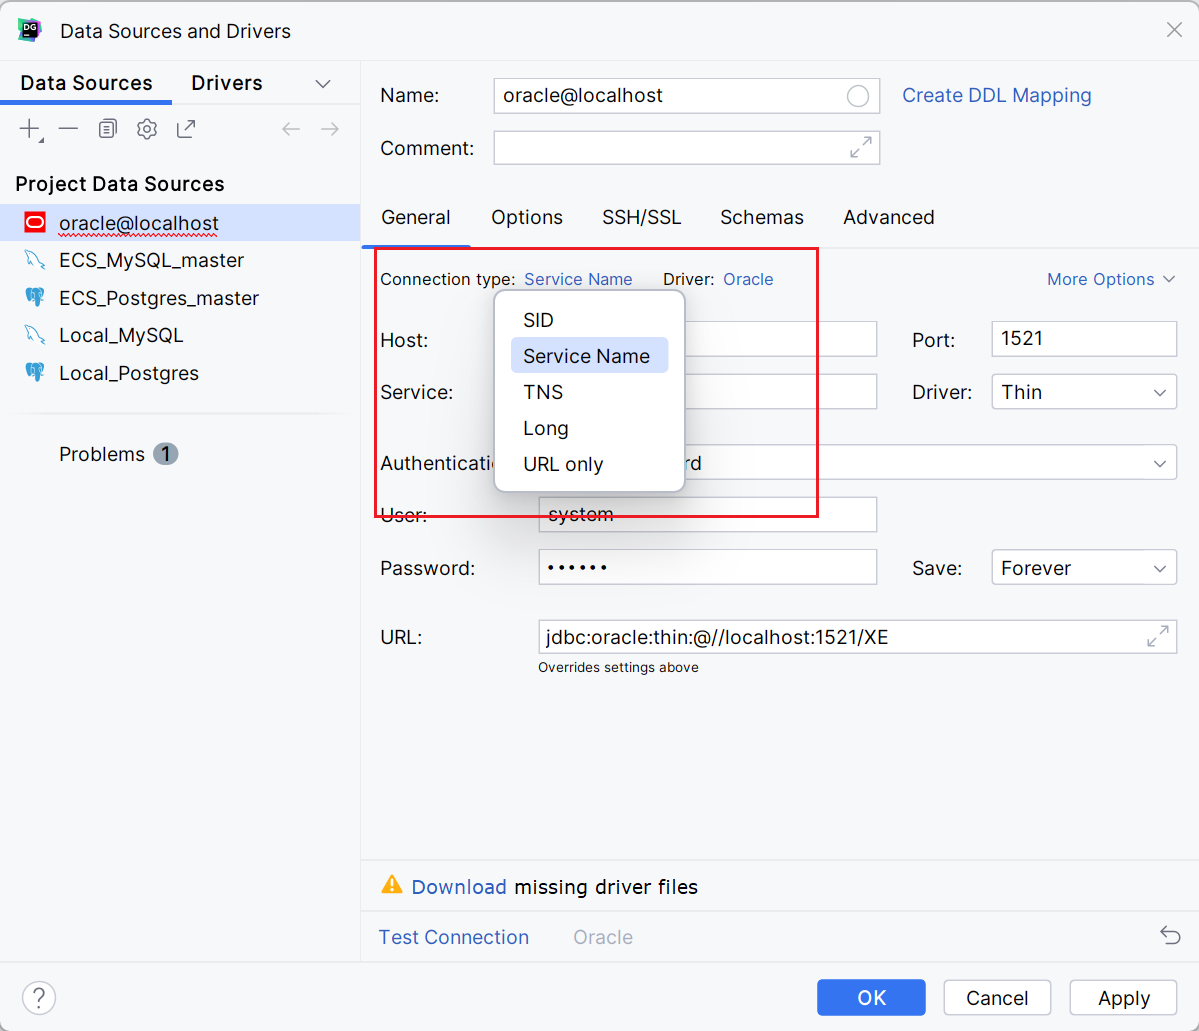Click the OK button
Image resolution: width=1199 pixels, height=1031 pixels.
871,997
